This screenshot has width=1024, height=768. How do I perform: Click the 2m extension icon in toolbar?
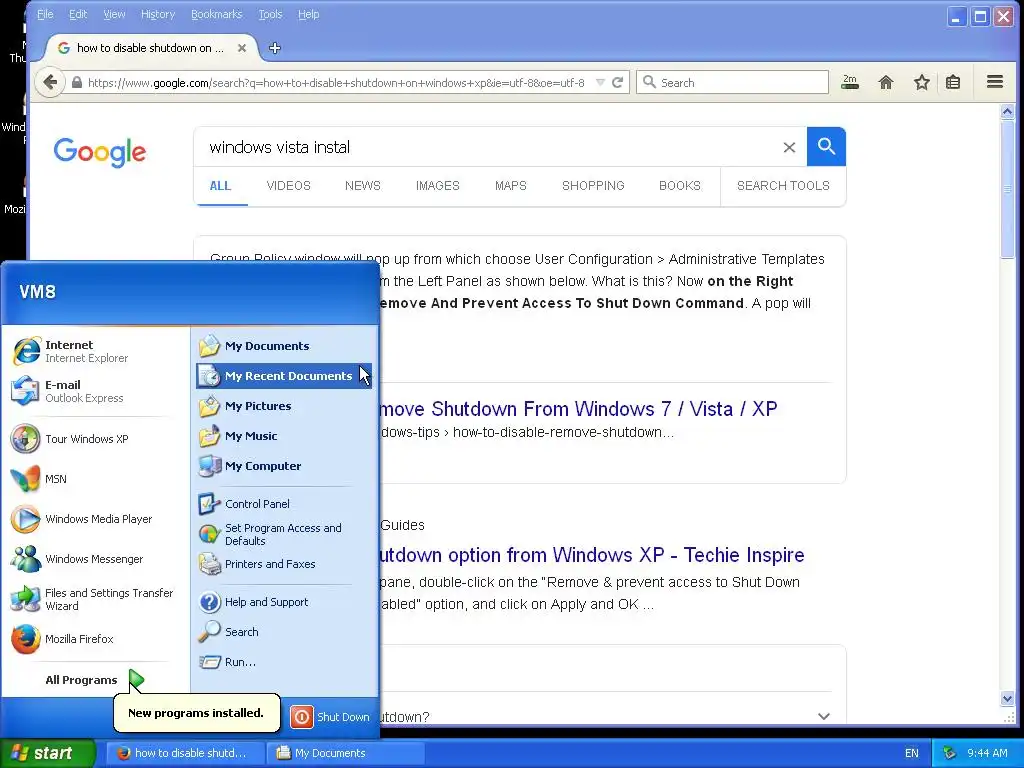(850, 82)
